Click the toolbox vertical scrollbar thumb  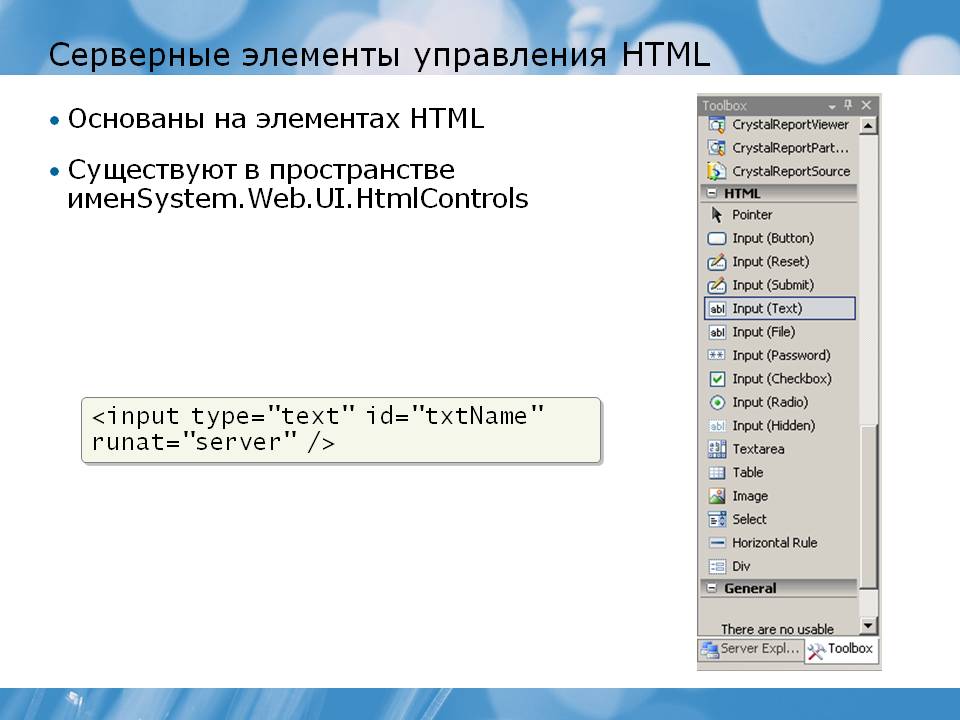click(x=868, y=507)
